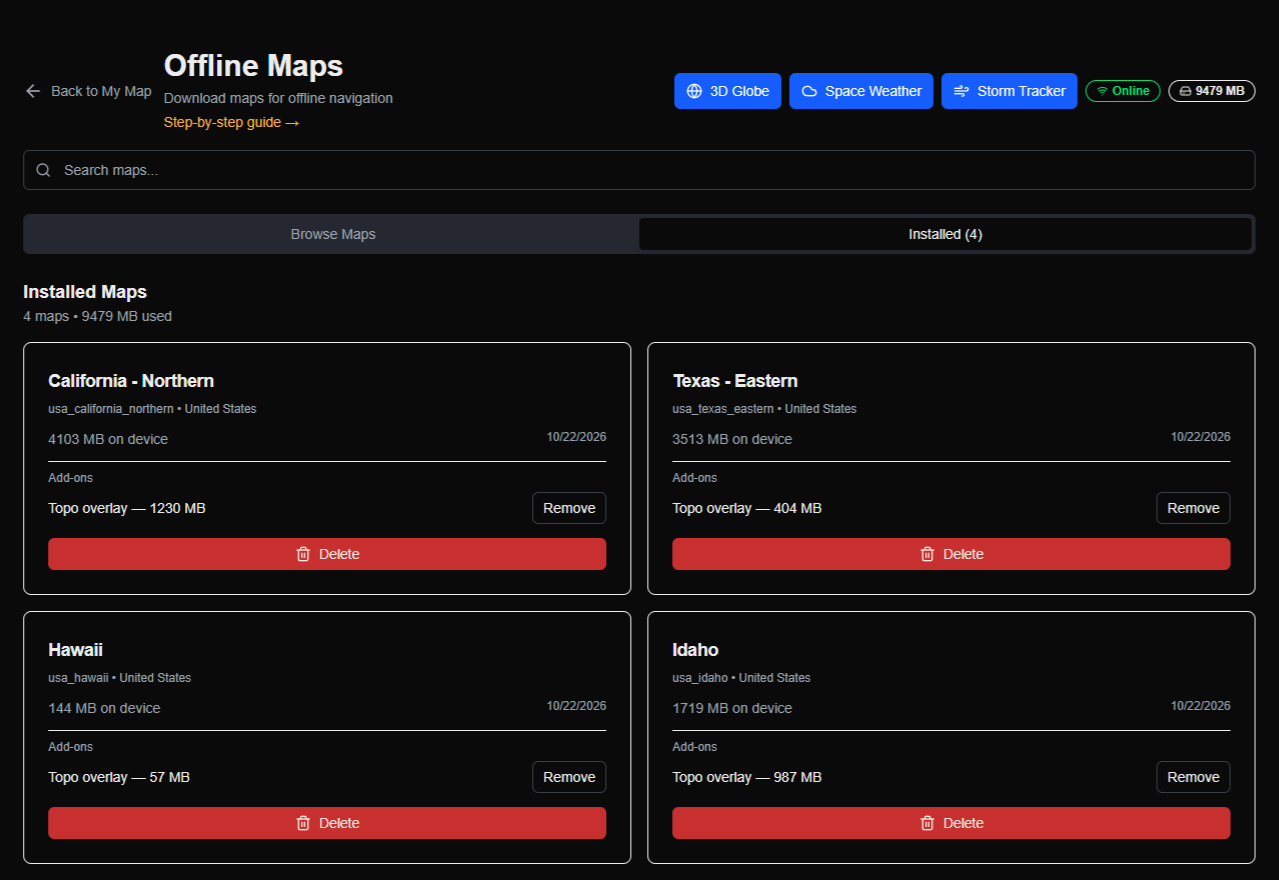
Task: Click the Online status badge
Action: [x=1122, y=91]
